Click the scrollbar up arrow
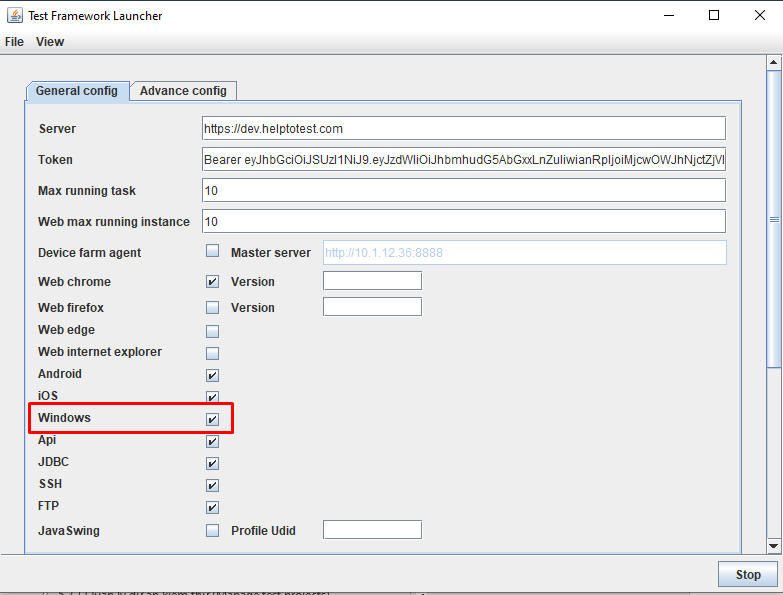The width and height of the screenshot is (783, 595). pyautogui.click(x=774, y=62)
